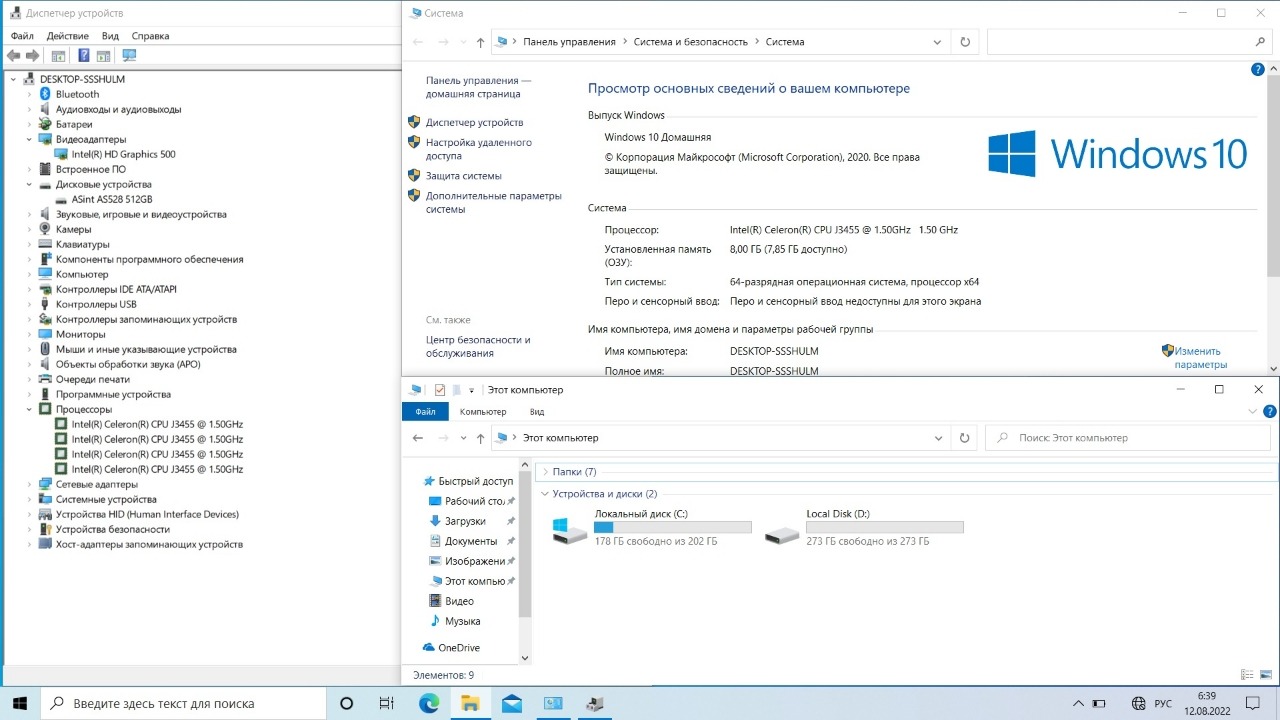The width and height of the screenshot is (1280, 720).
Task: Open the Mail app from the taskbar
Action: pyautogui.click(x=512, y=703)
